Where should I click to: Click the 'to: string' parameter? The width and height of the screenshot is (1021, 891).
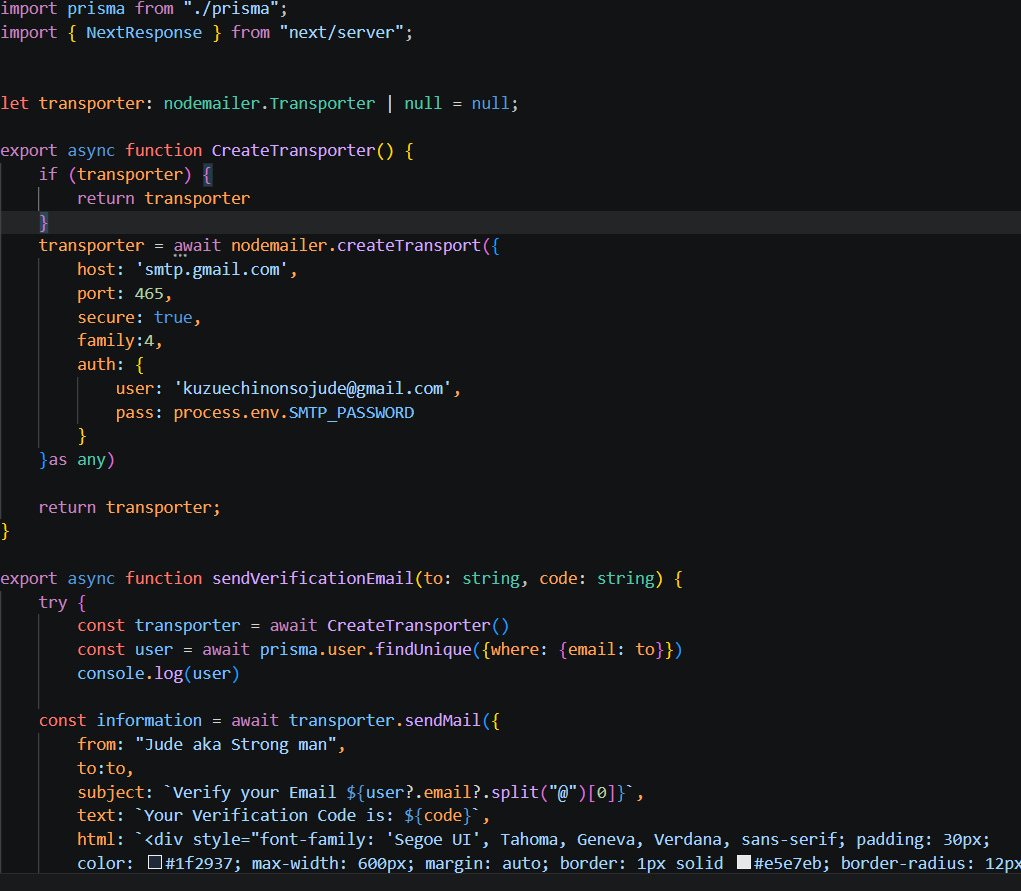tap(472, 578)
